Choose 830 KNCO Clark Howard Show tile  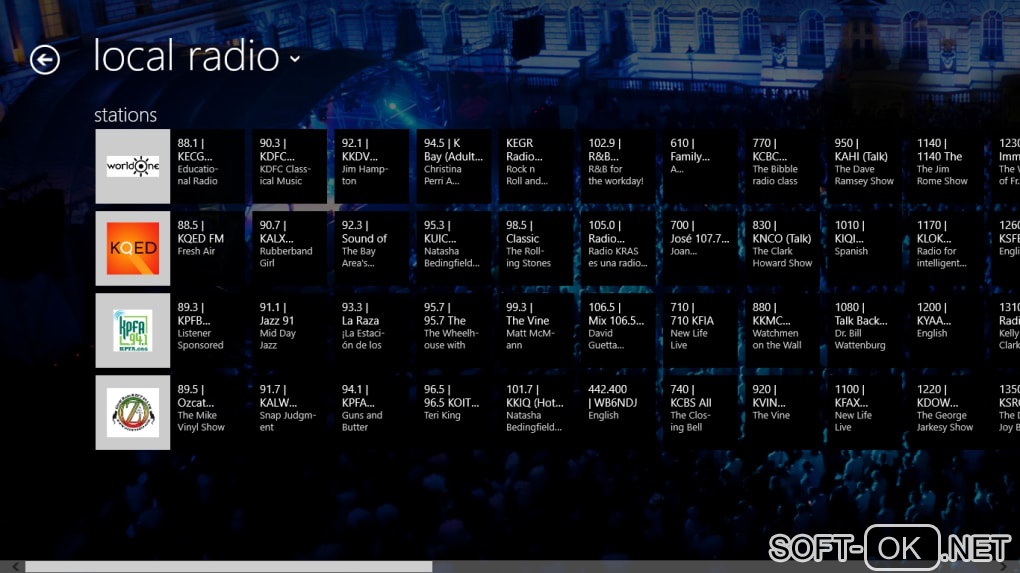point(782,248)
